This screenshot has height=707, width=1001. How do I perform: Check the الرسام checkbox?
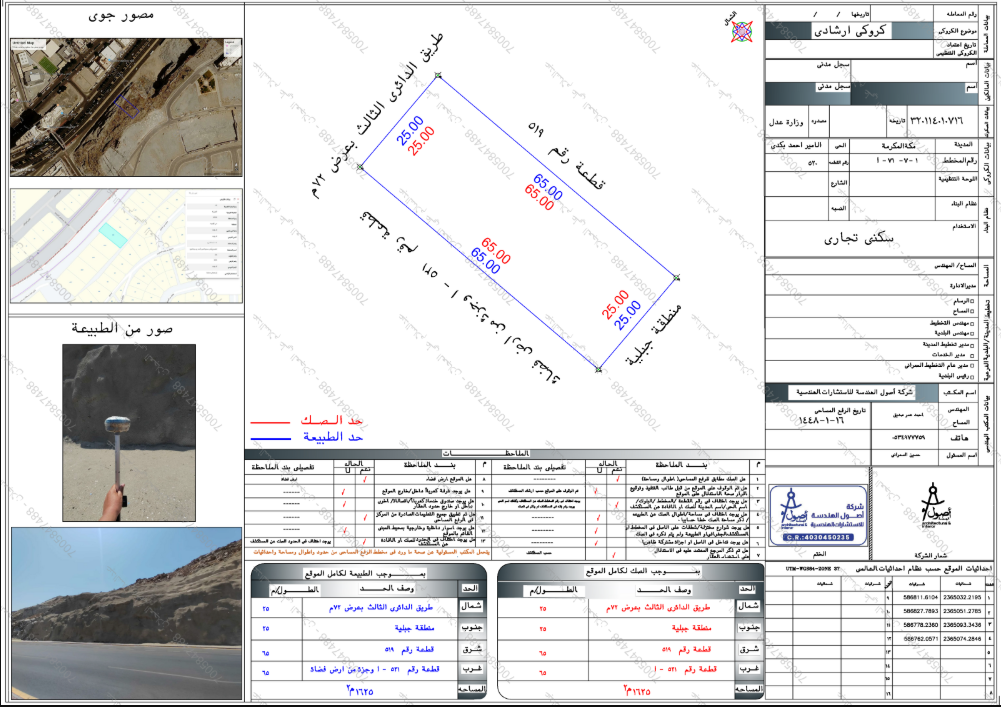[972, 301]
